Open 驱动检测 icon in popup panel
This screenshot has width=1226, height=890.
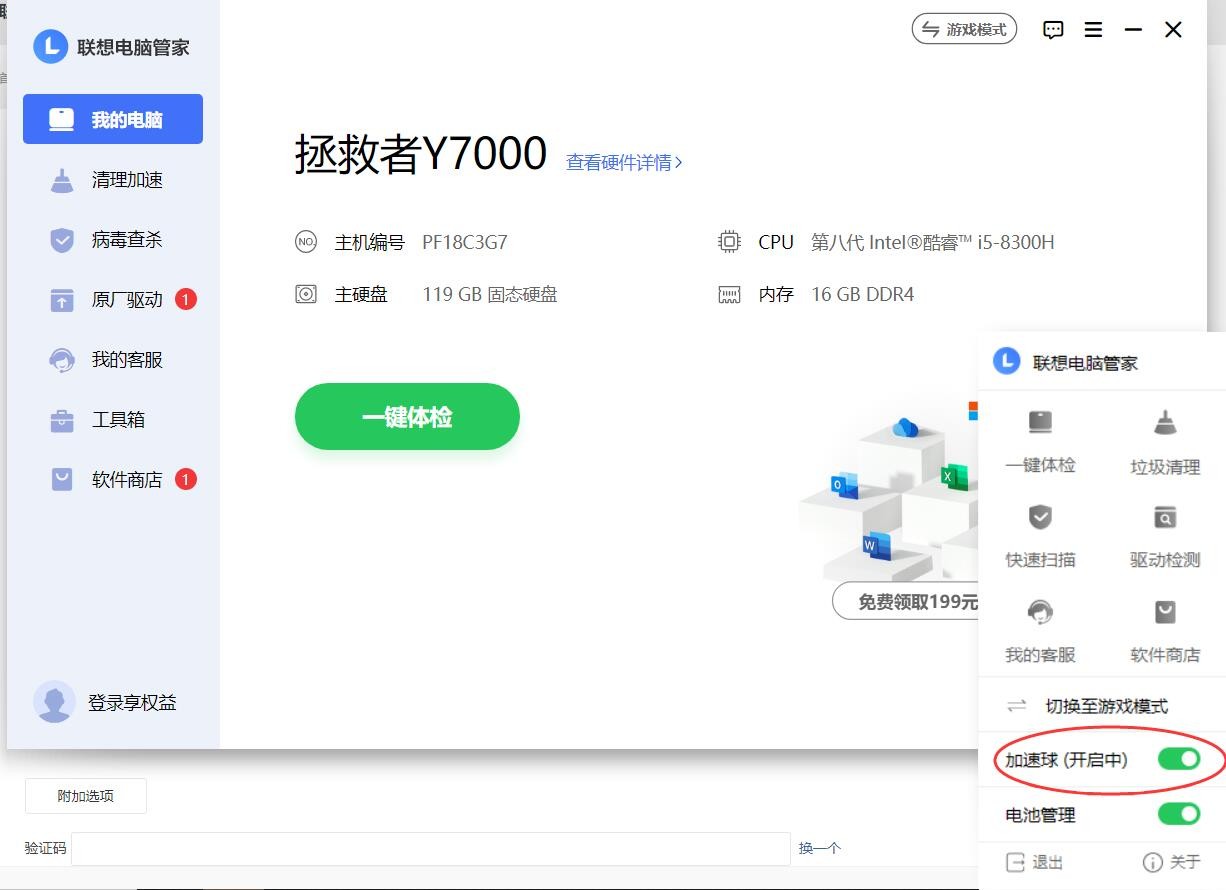coord(1164,517)
